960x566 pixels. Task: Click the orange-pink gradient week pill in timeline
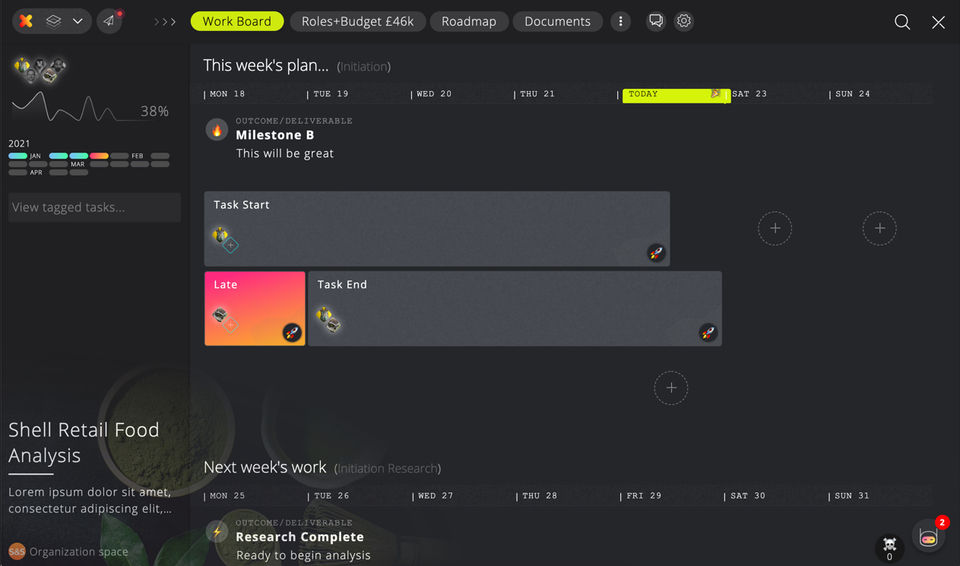coord(99,156)
